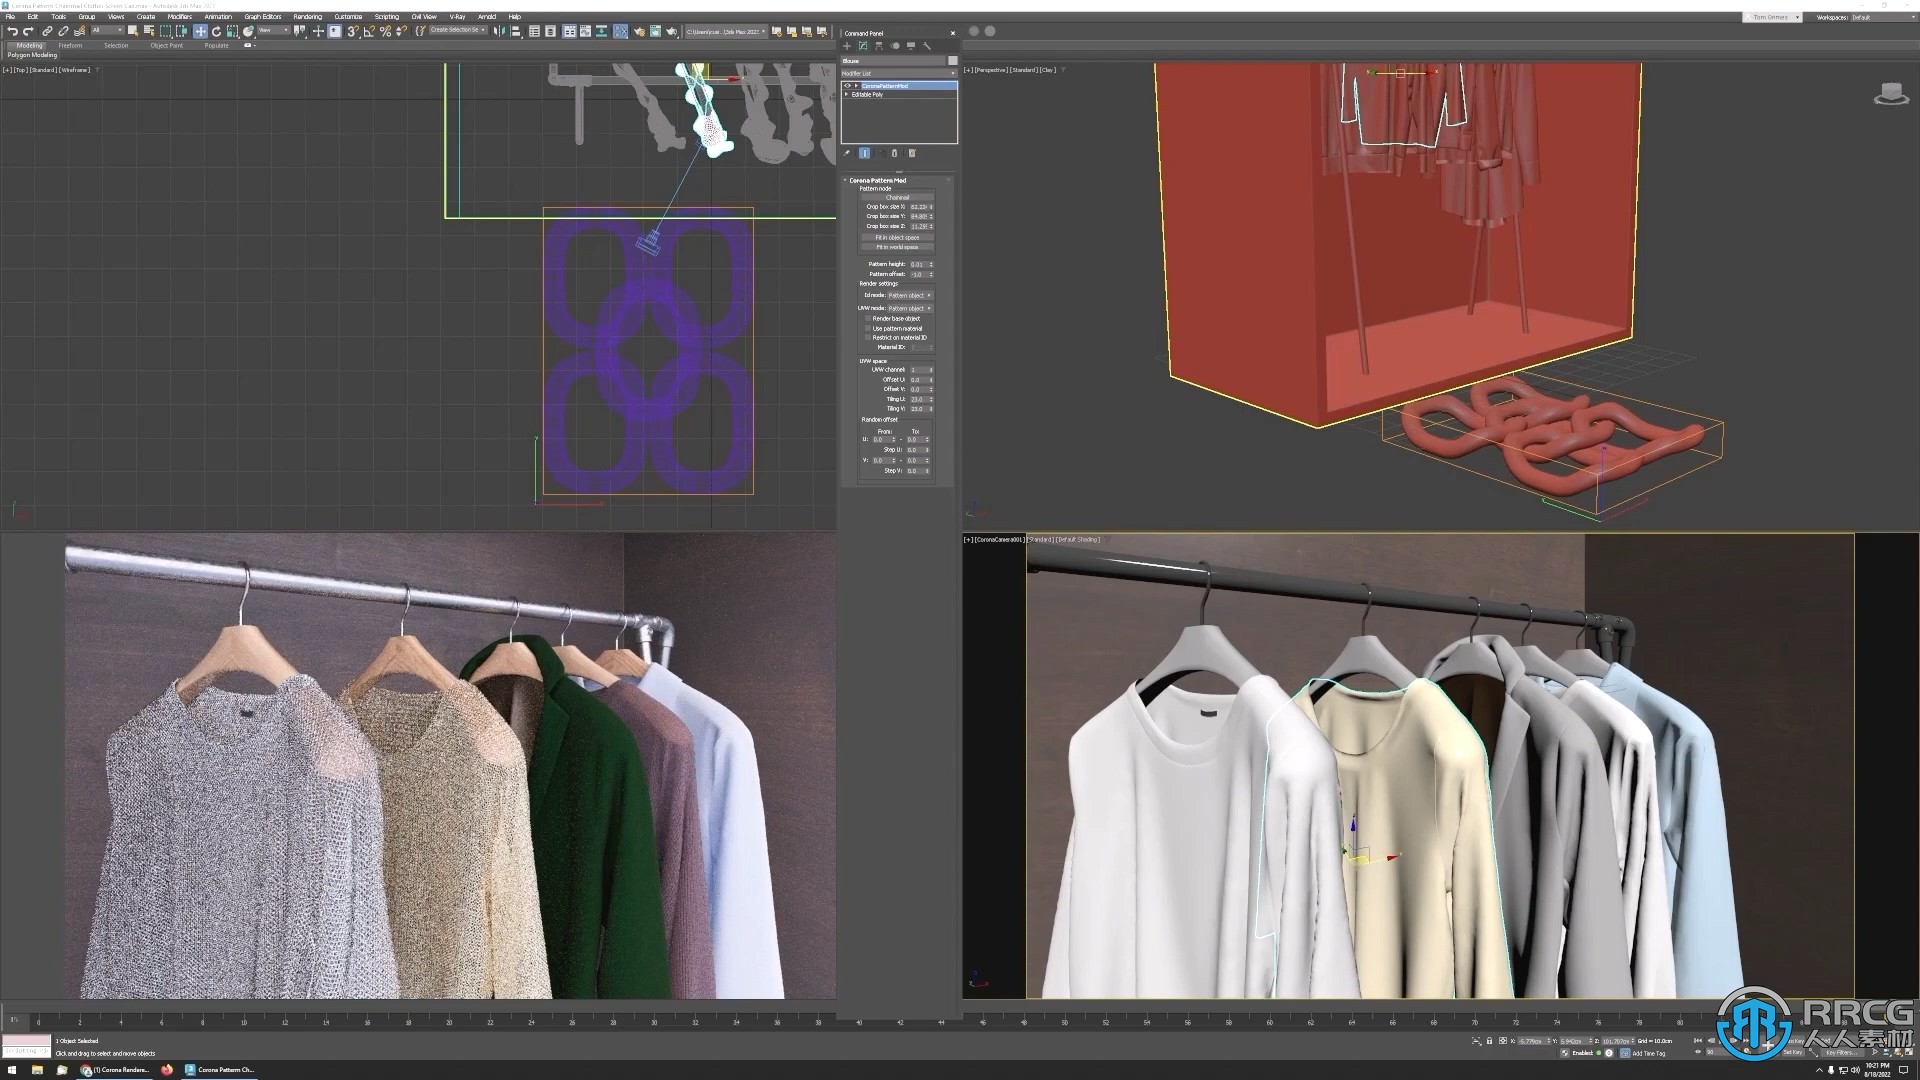This screenshot has height=1080, width=1920.
Task: Edit the Blouse object name field
Action: coord(893,61)
